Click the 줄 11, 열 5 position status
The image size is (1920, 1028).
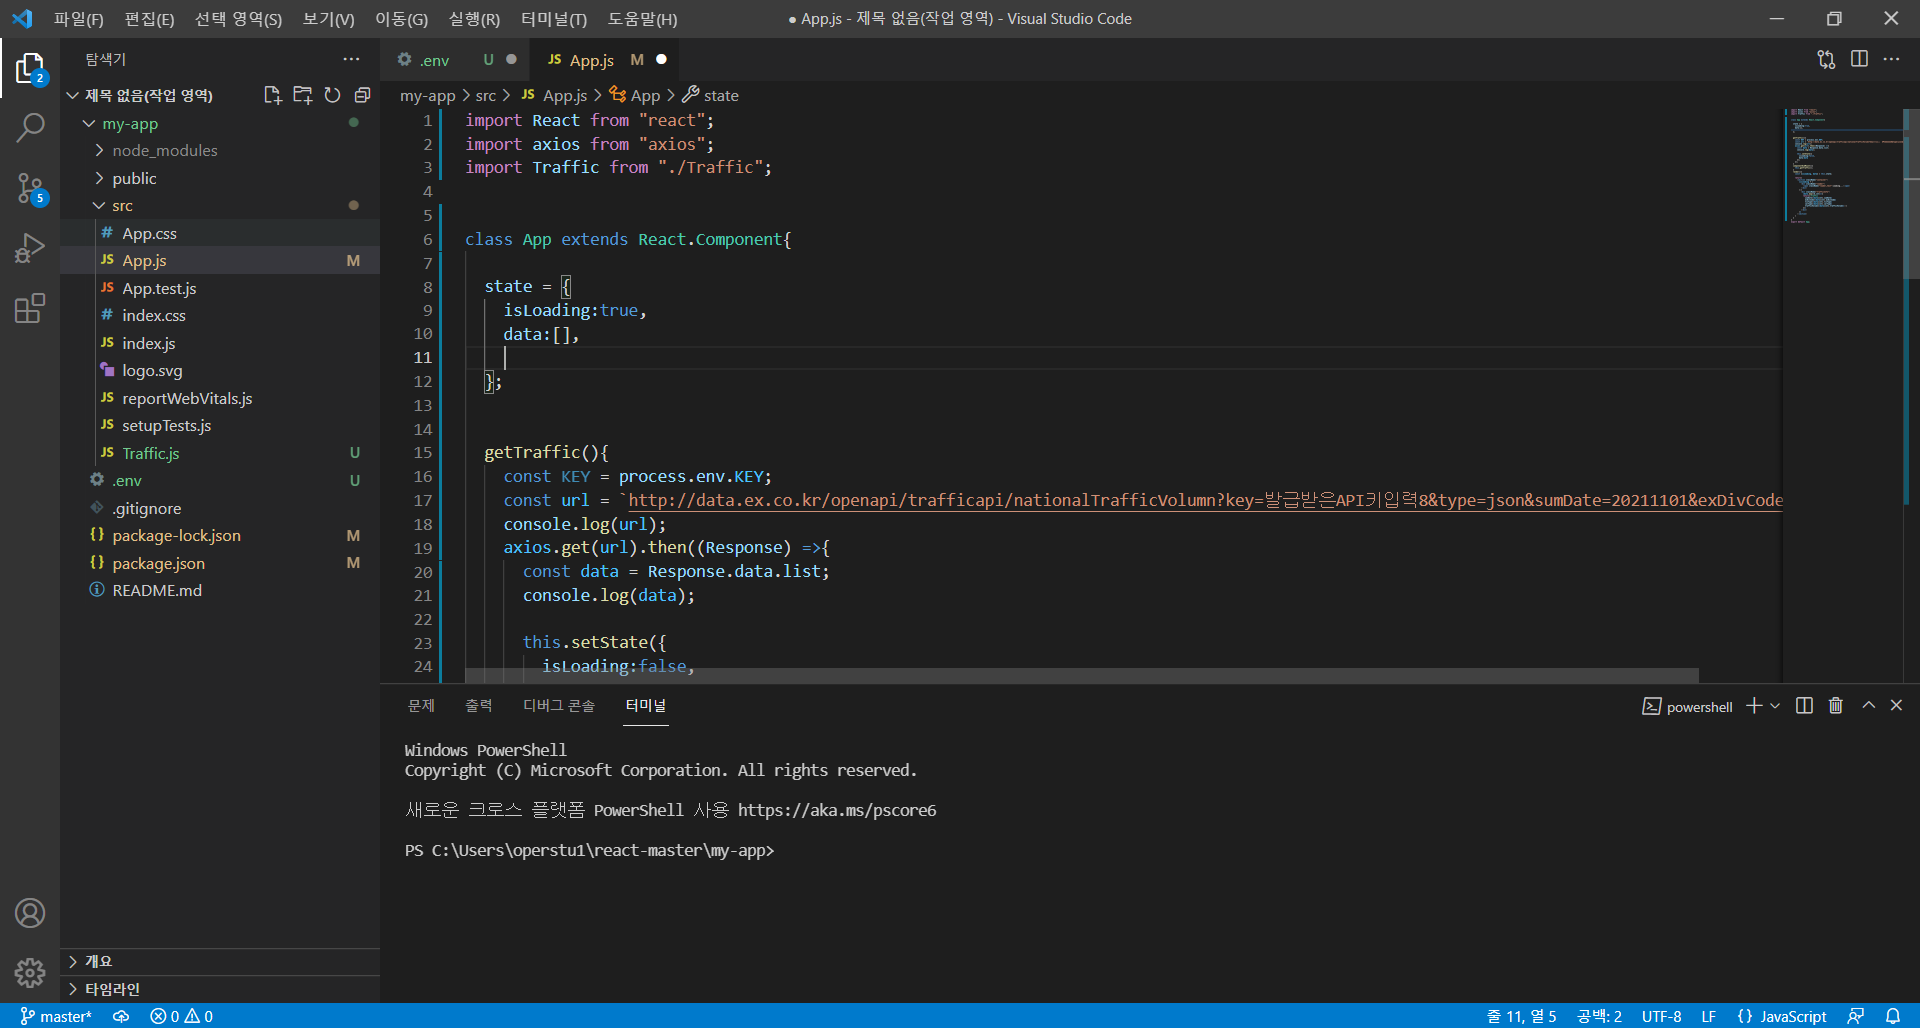click(x=1521, y=1016)
